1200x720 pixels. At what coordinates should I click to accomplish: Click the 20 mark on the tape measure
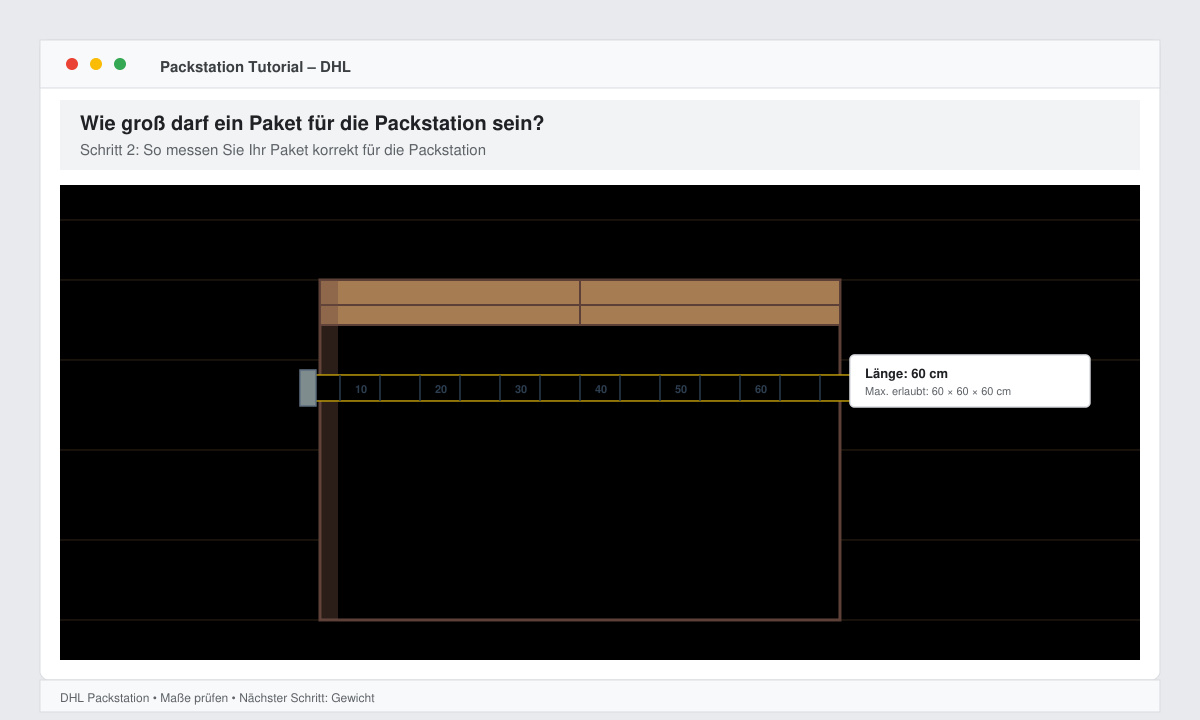pyautogui.click(x=441, y=389)
